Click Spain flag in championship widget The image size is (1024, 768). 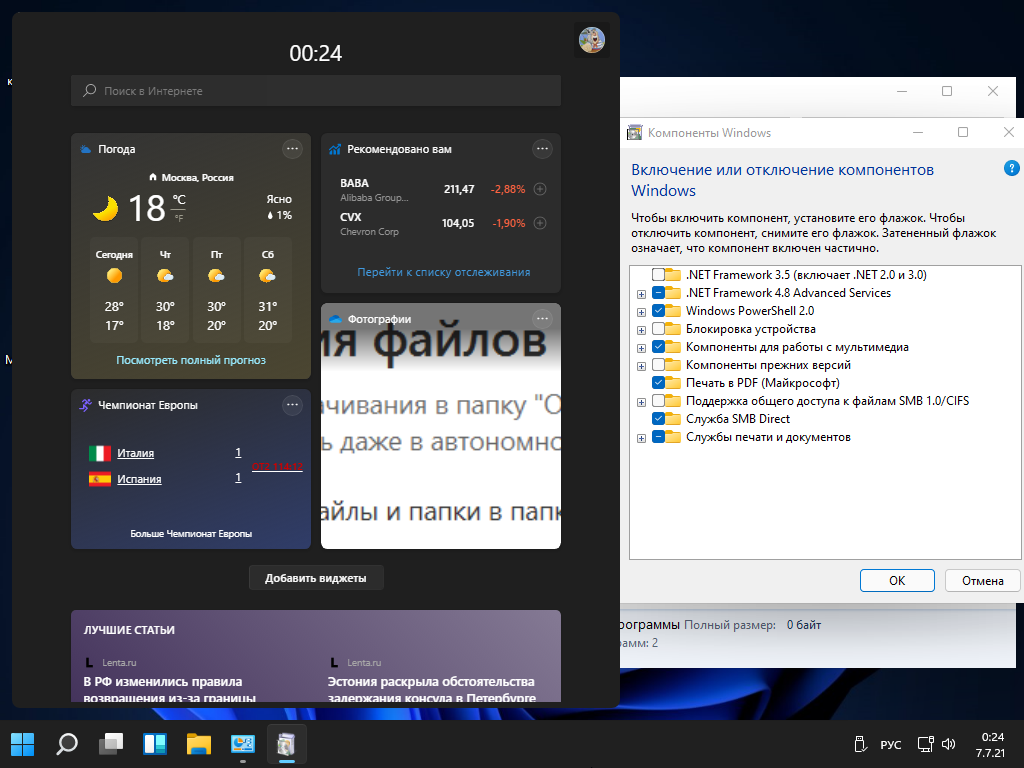(100, 479)
